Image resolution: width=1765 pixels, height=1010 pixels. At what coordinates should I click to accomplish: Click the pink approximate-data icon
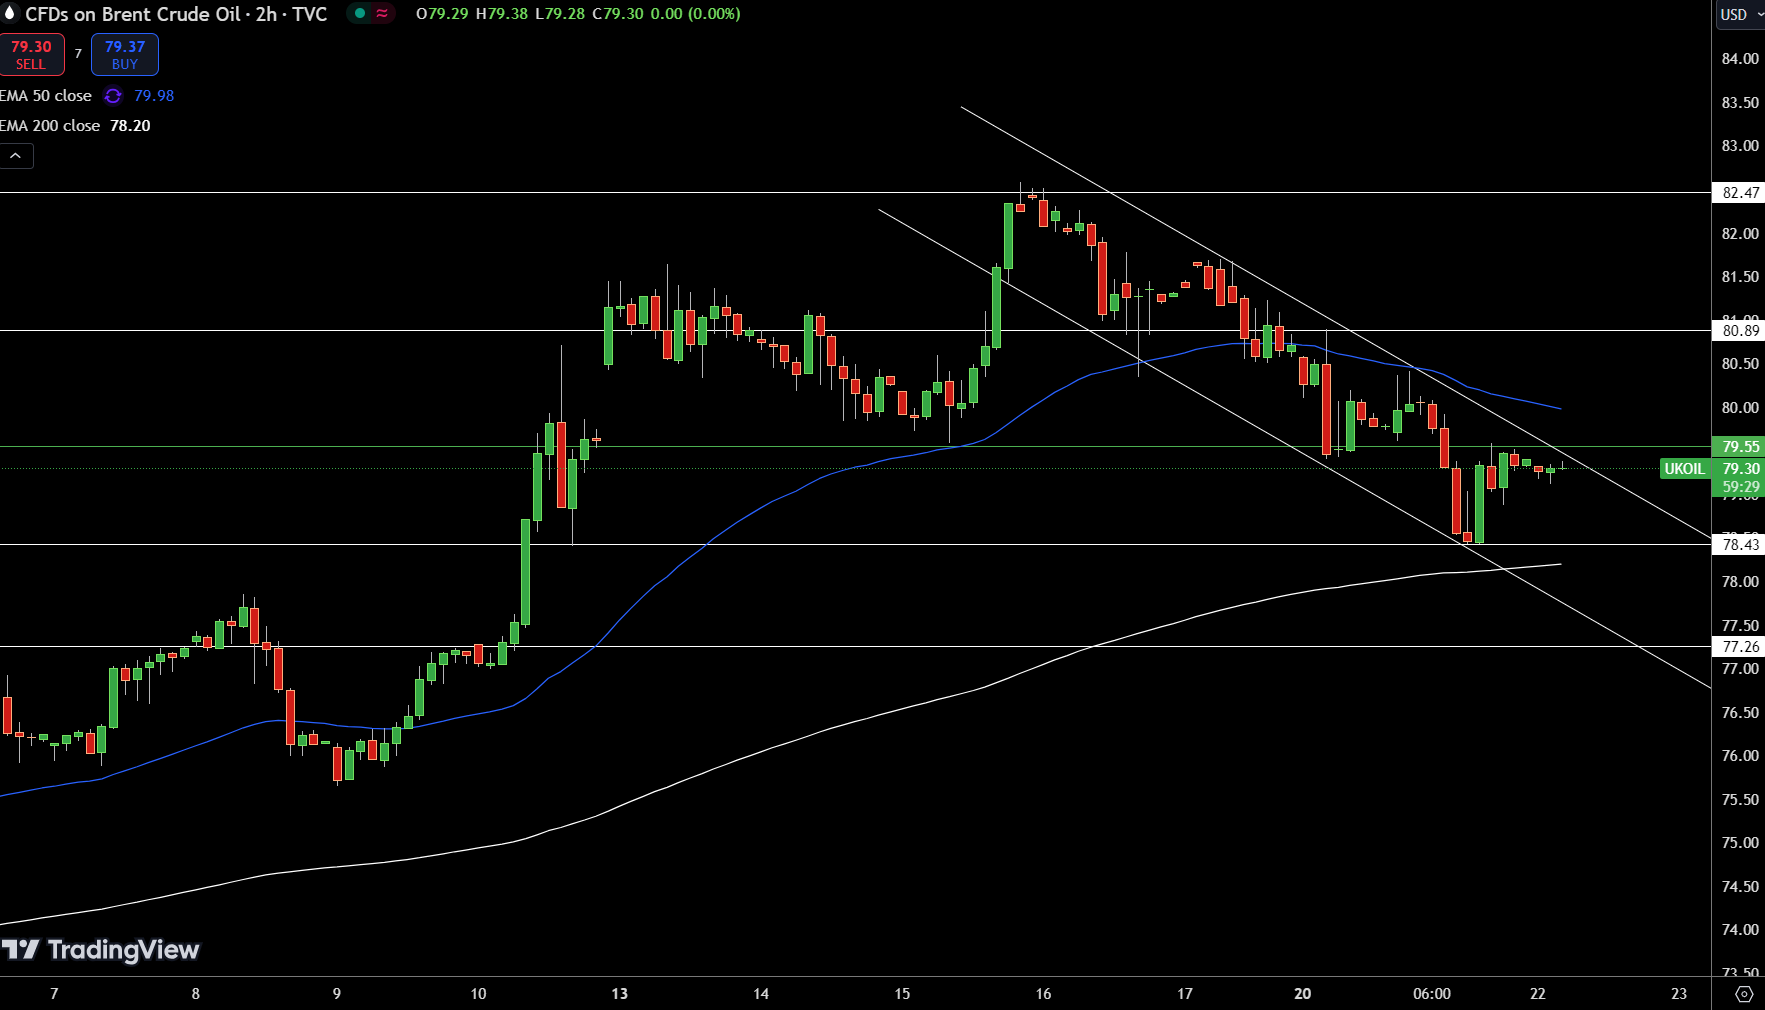(382, 14)
